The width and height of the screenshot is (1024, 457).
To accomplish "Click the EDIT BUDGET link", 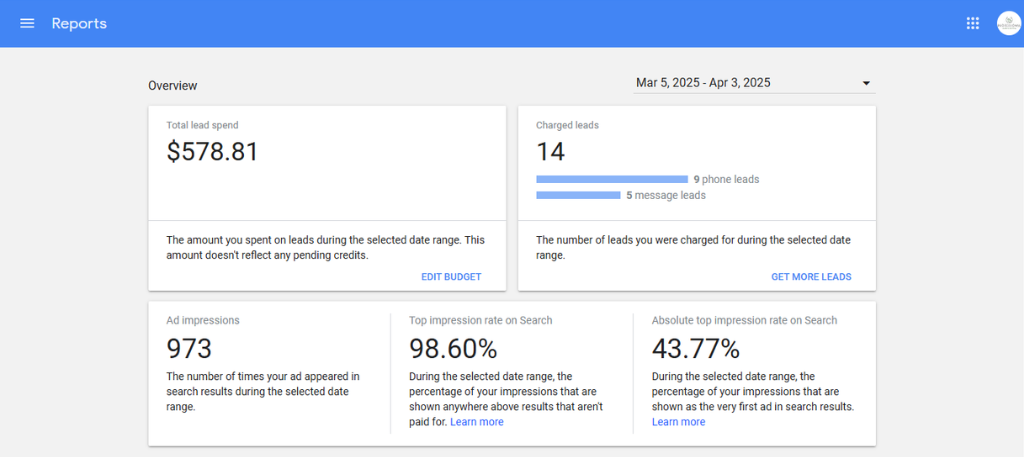I will [x=451, y=277].
